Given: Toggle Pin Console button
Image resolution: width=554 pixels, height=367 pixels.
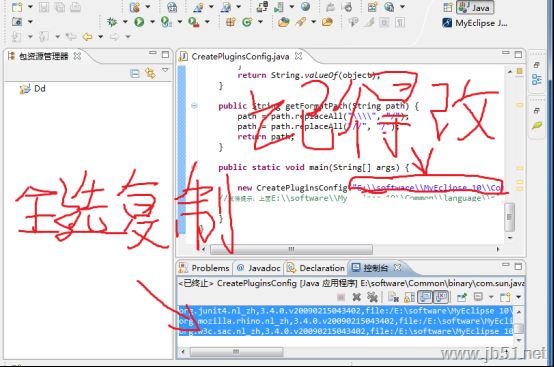Looking at the screenshot, I should coord(462,297).
